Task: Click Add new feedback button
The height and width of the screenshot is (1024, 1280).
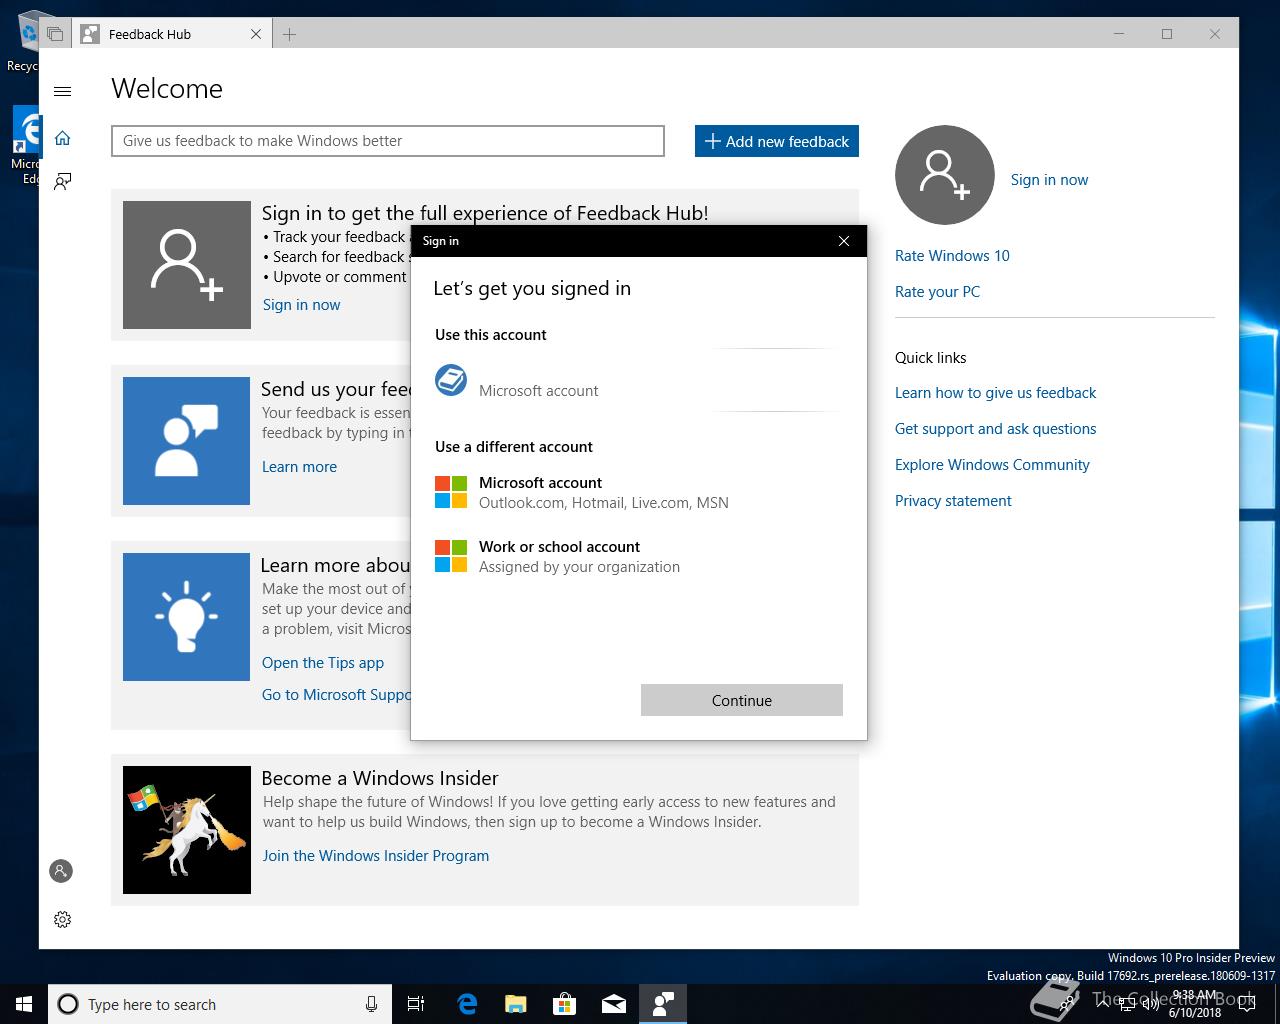Action: click(x=777, y=141)
